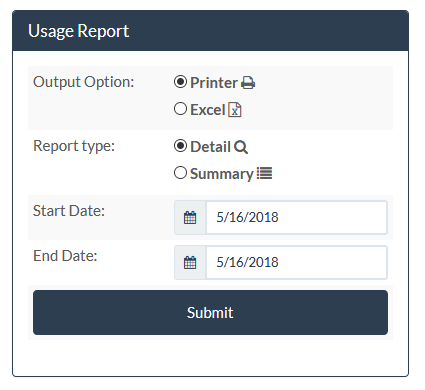Click the Excel option label text
This screenshot has width=425, height=390.
[208, 110]
